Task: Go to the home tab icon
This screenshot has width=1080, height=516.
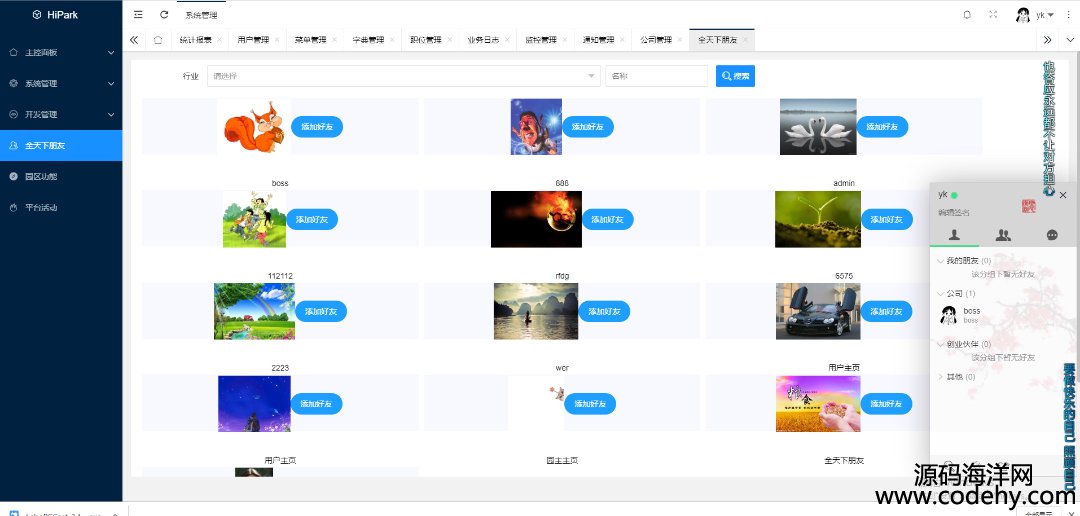Action: coord(158,40)
